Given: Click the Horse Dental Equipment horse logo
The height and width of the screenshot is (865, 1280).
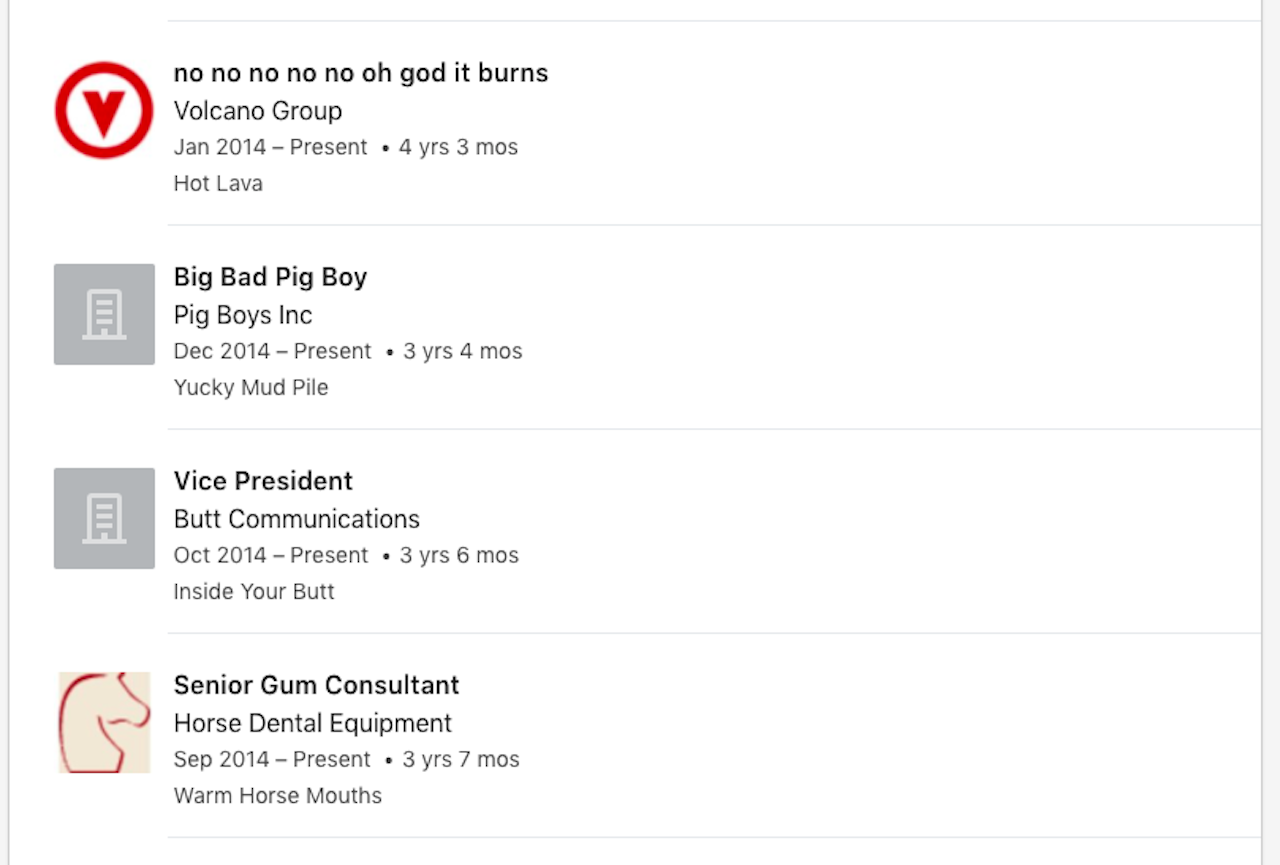Looking at the screenshot, I should [x=104, y=722].
